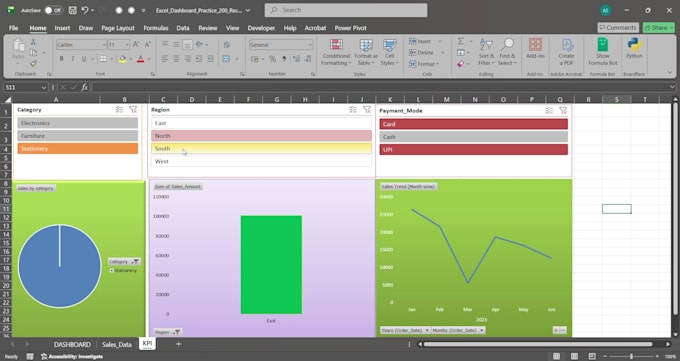The width and height of the screenshot is (680, 361).
Task: Switch to the Power Pivot tab
Action: click(x=350, y=28)
